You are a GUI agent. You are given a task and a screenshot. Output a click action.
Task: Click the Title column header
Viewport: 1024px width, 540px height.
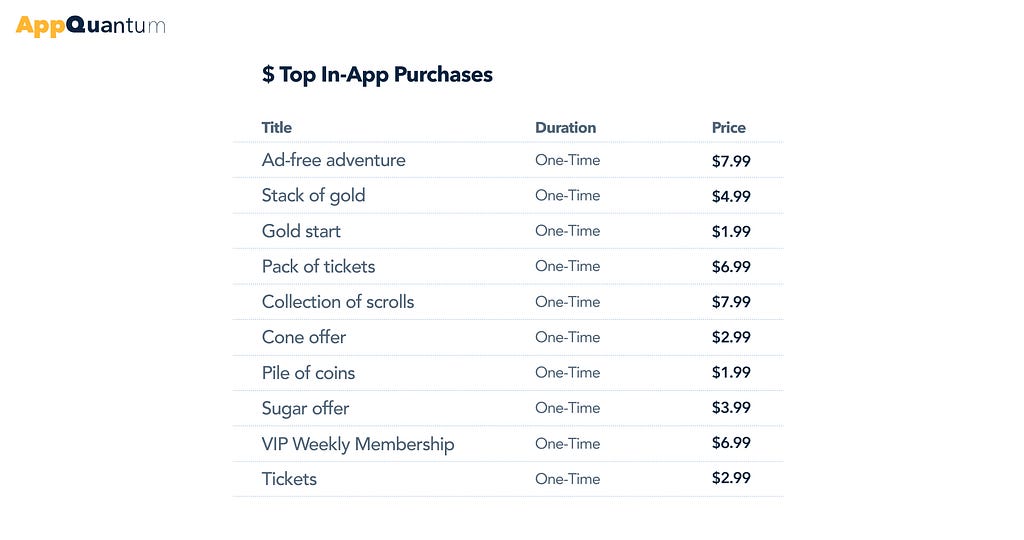276,127
